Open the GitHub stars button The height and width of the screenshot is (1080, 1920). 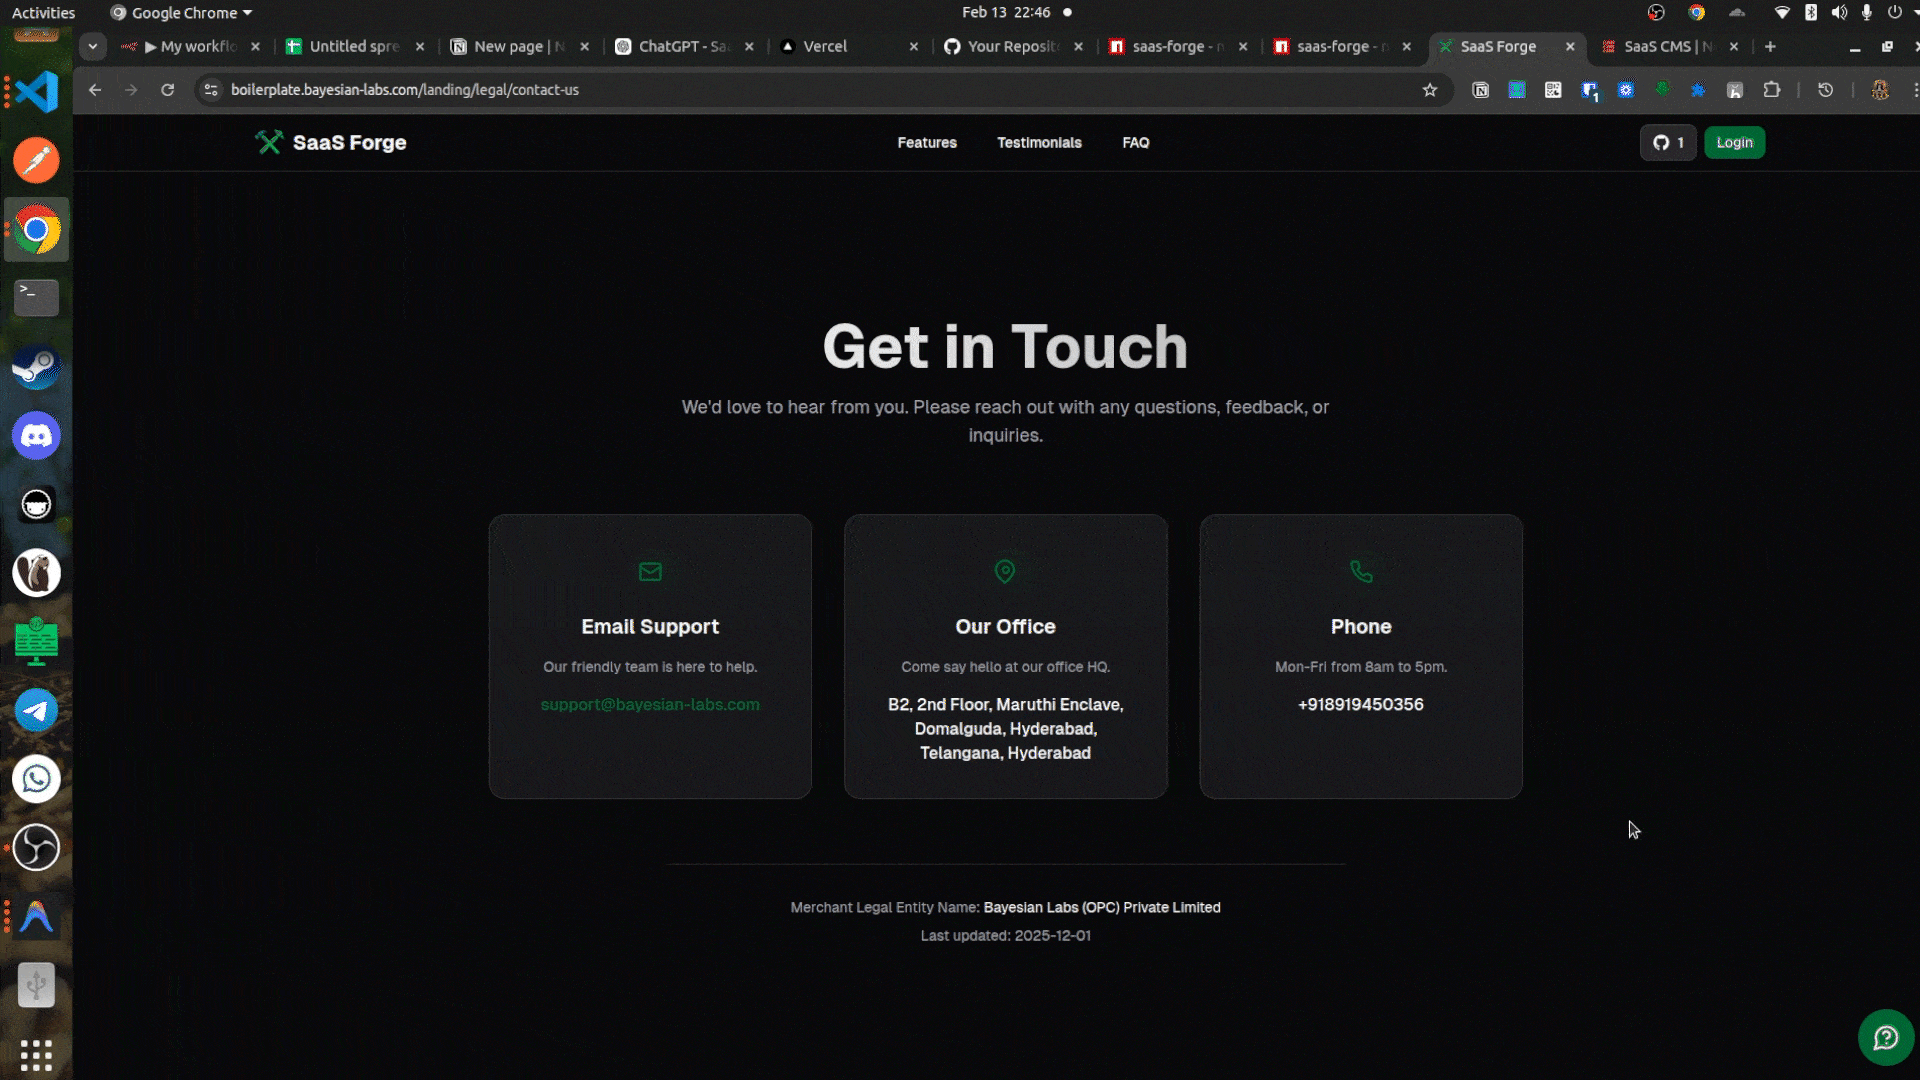pos(1668,142)
